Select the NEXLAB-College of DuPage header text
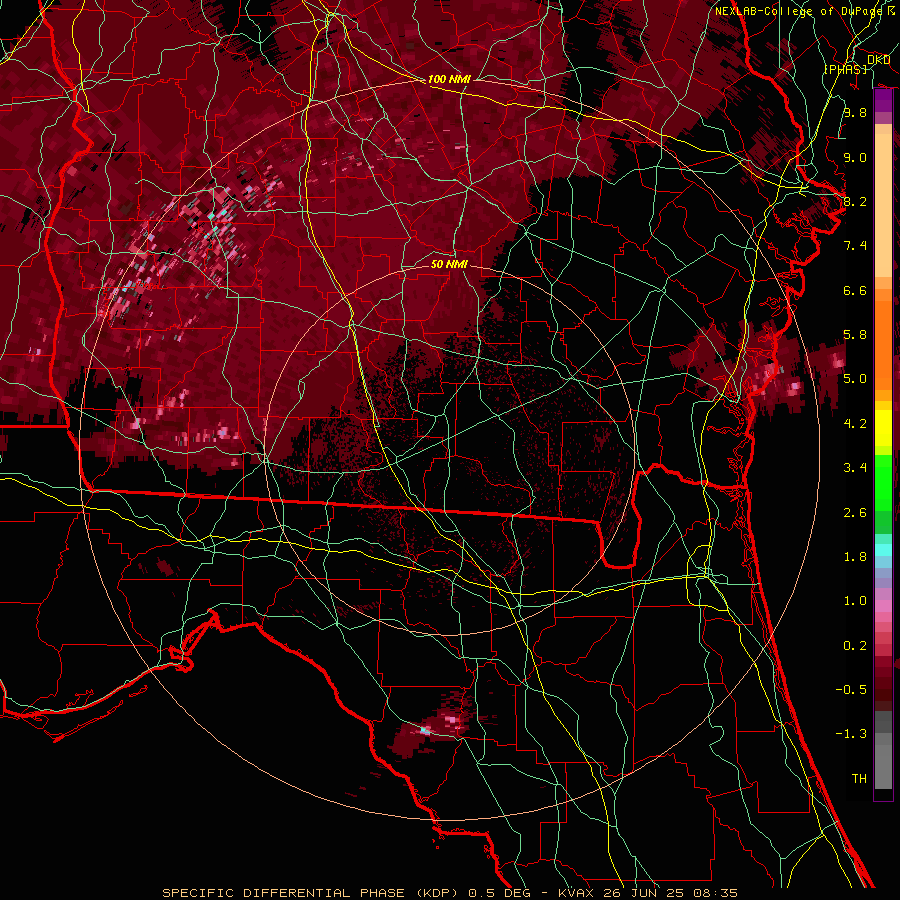The image size is (900, 900). 799,11
